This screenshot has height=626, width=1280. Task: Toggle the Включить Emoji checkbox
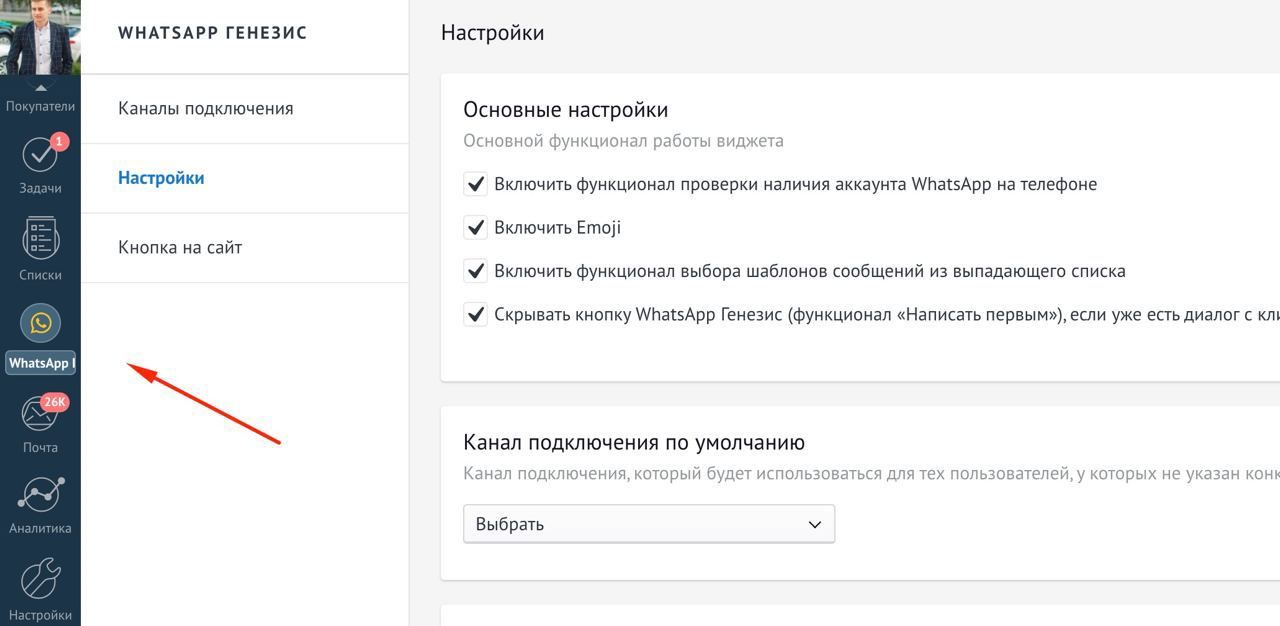point(475,227)
